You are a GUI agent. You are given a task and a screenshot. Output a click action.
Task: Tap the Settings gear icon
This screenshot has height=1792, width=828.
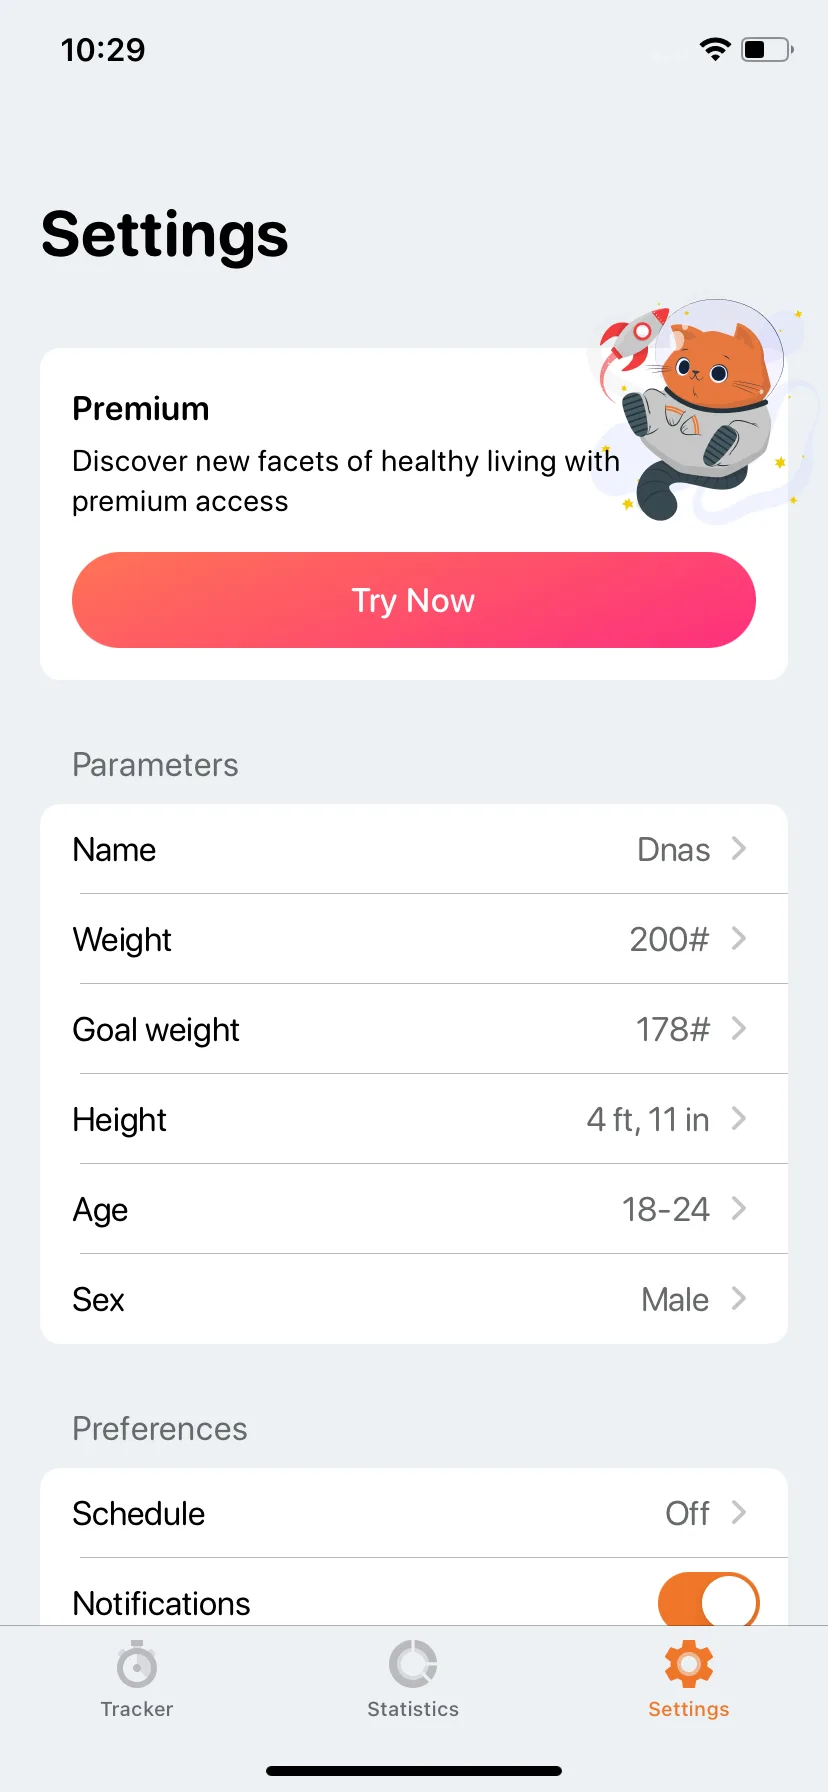coord(689,1664)
